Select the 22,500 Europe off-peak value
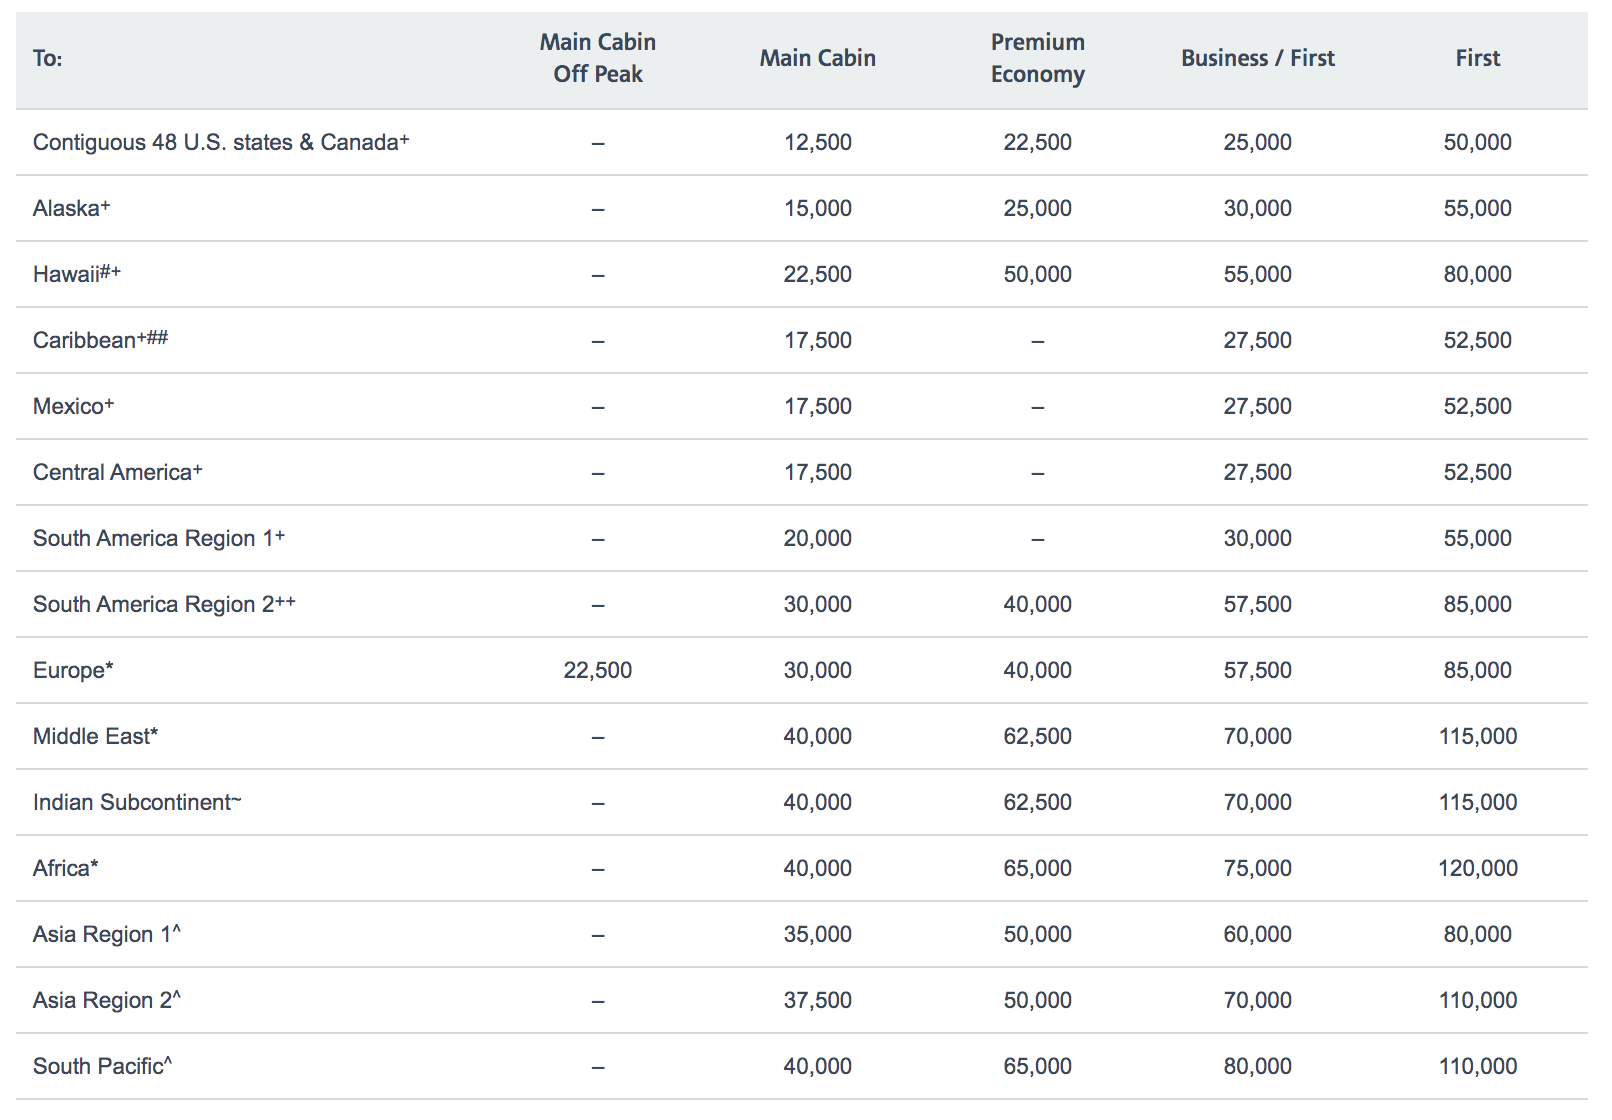The image size is (1612, 1120). coord(597,670)
